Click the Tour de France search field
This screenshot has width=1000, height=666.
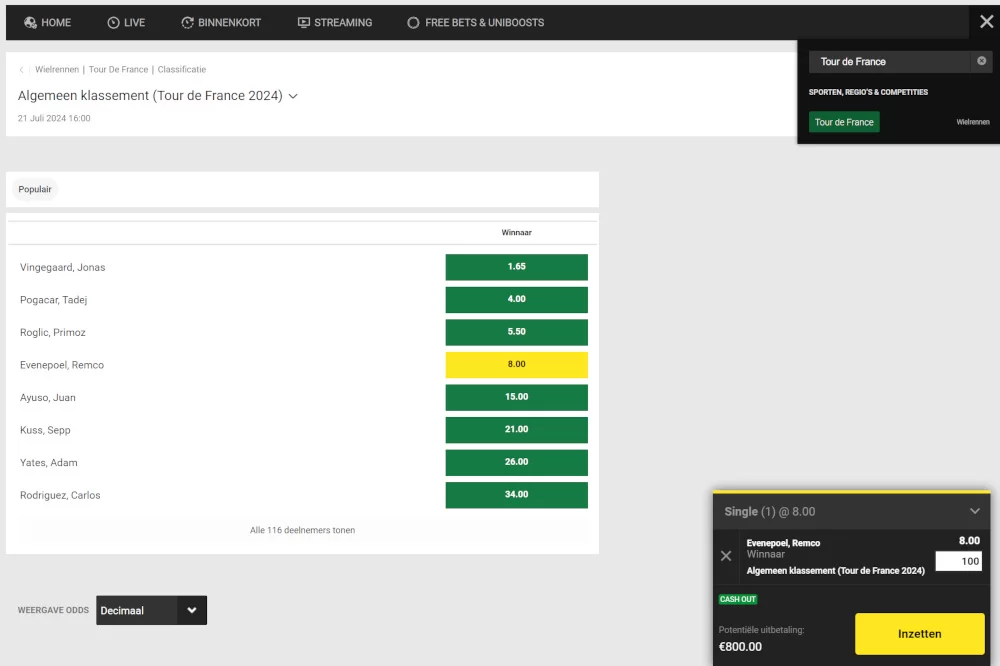890,61
